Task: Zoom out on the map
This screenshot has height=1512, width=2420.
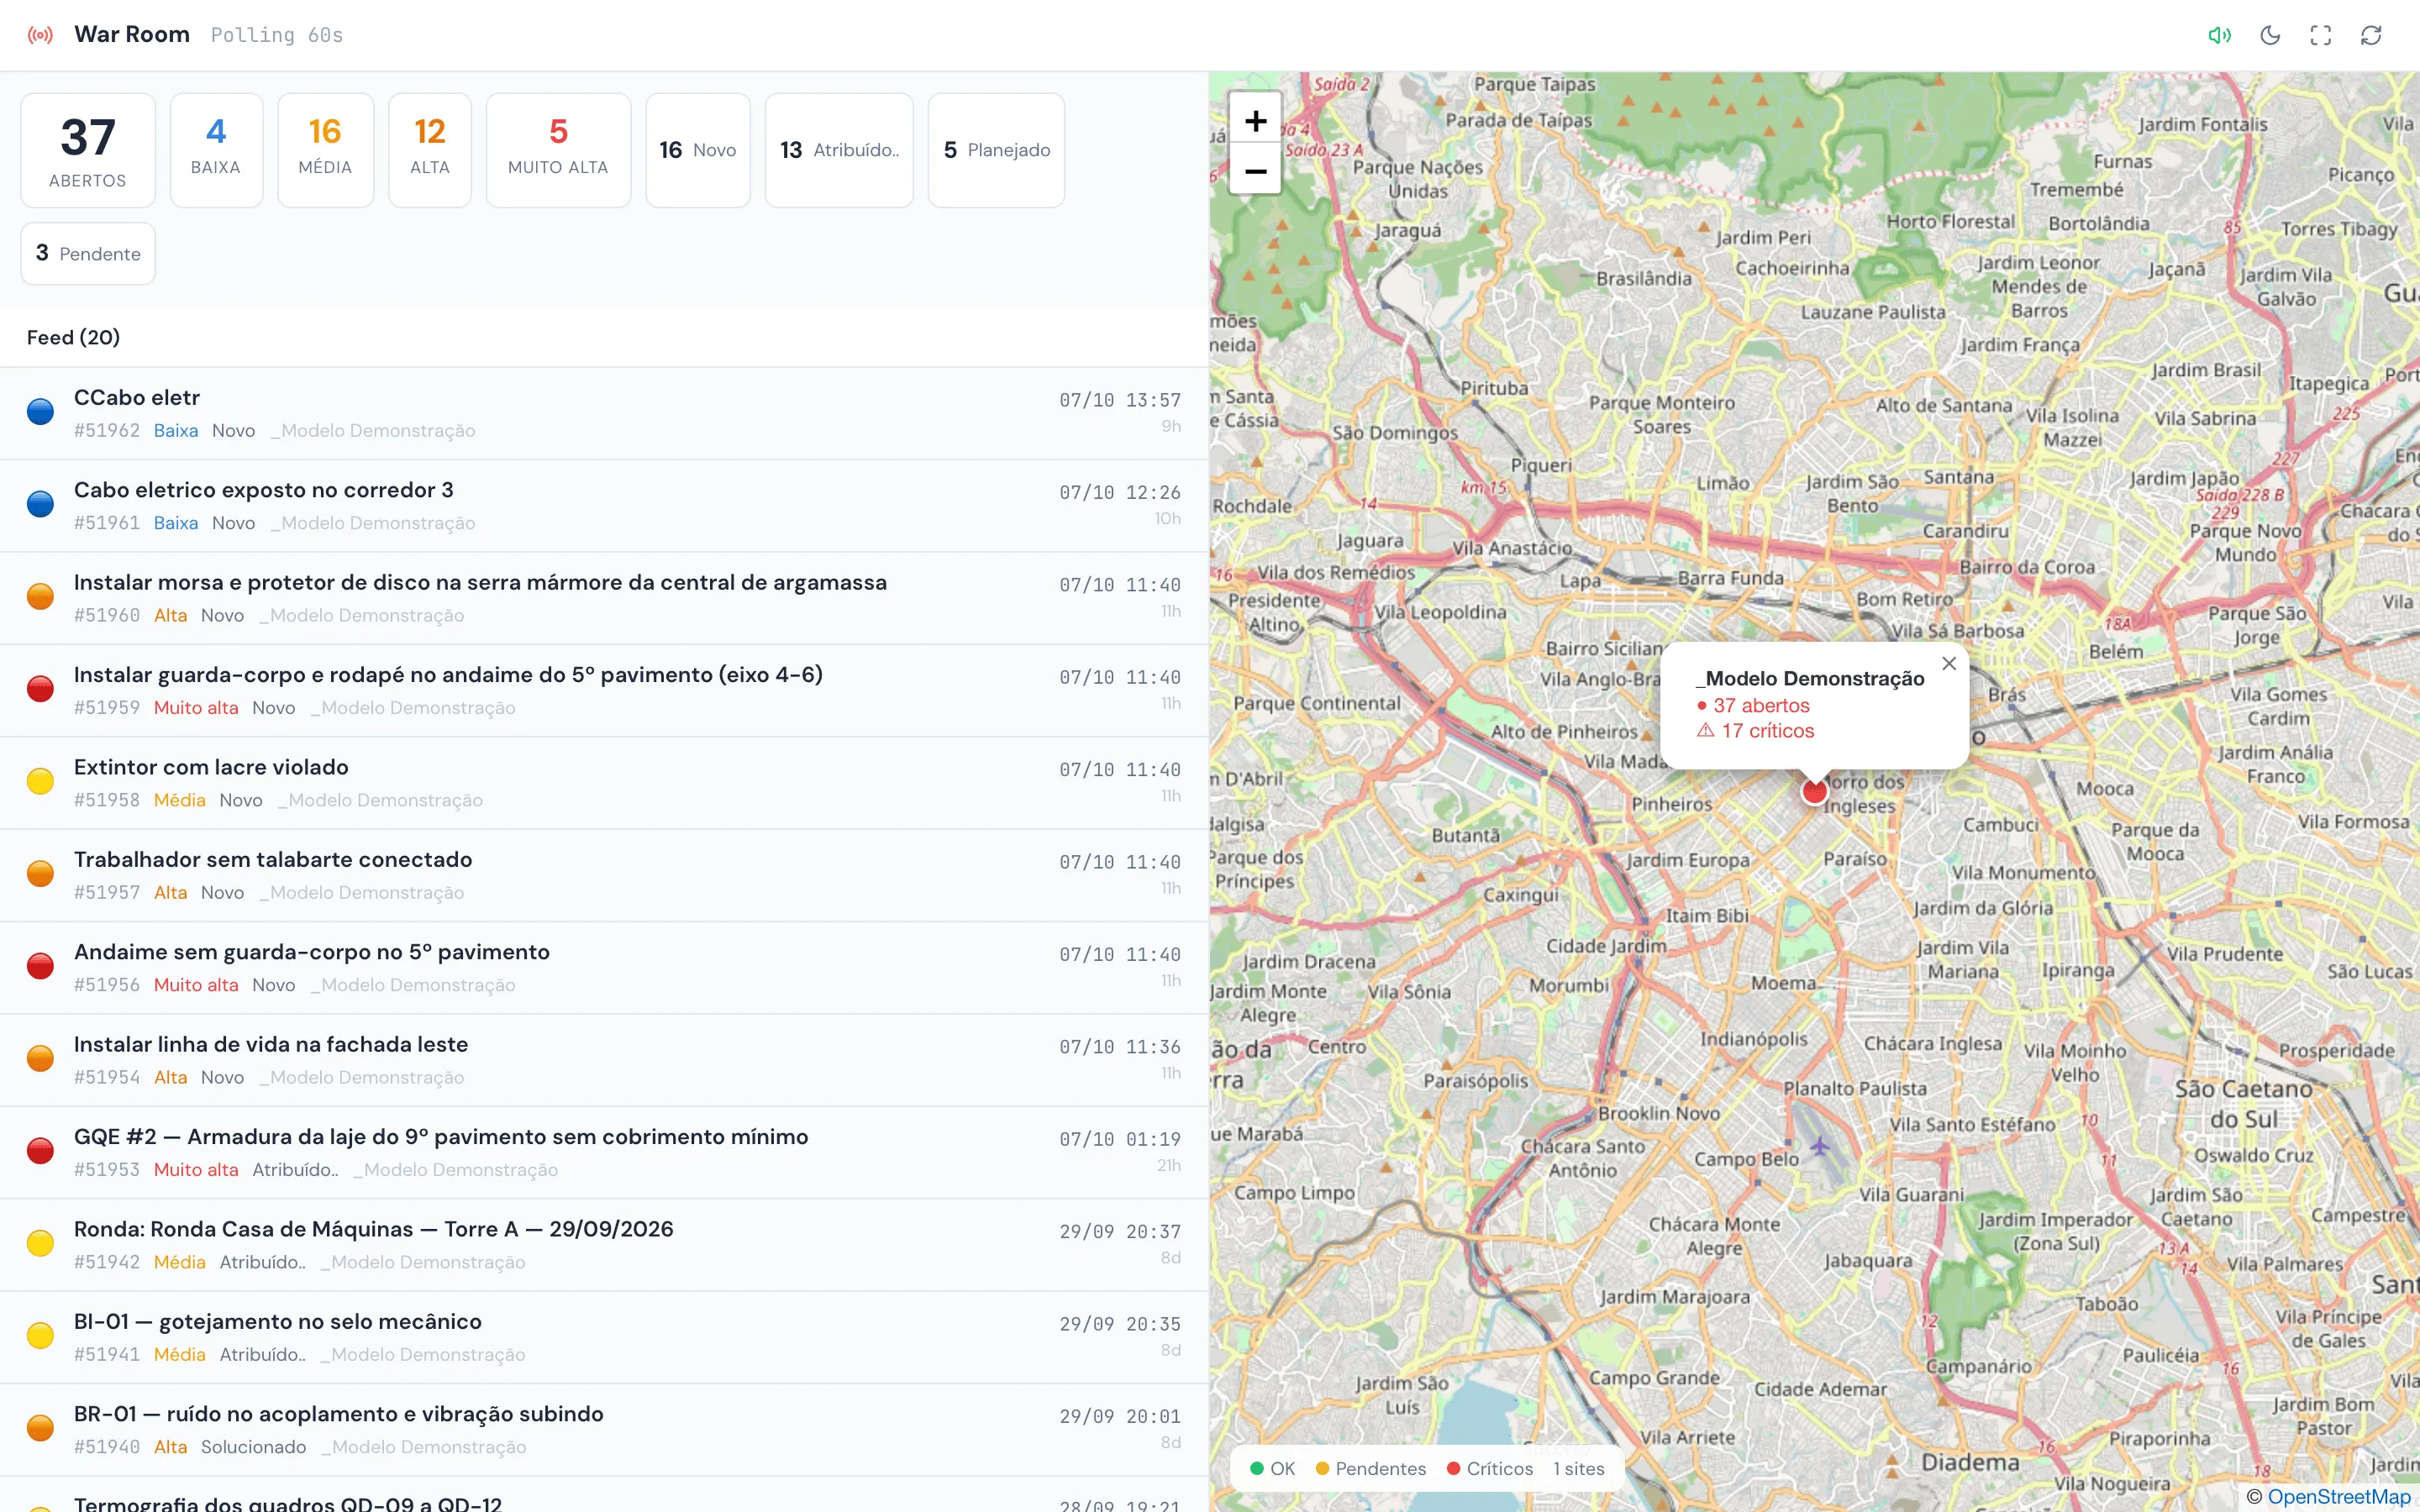Action: tap(1255, 171)
